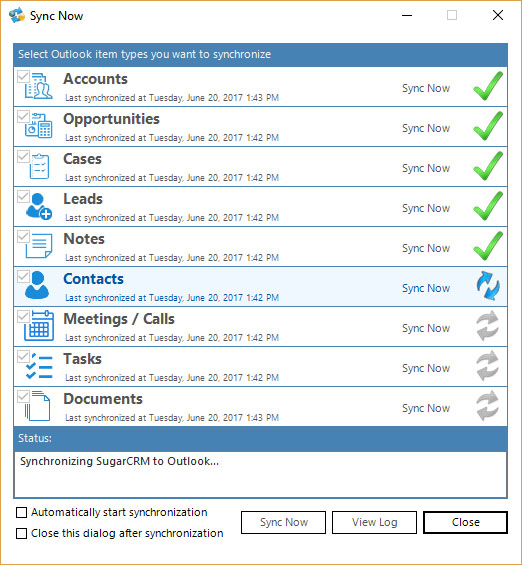
Task: Click inside the Status message box
Action: click(260, 475)
